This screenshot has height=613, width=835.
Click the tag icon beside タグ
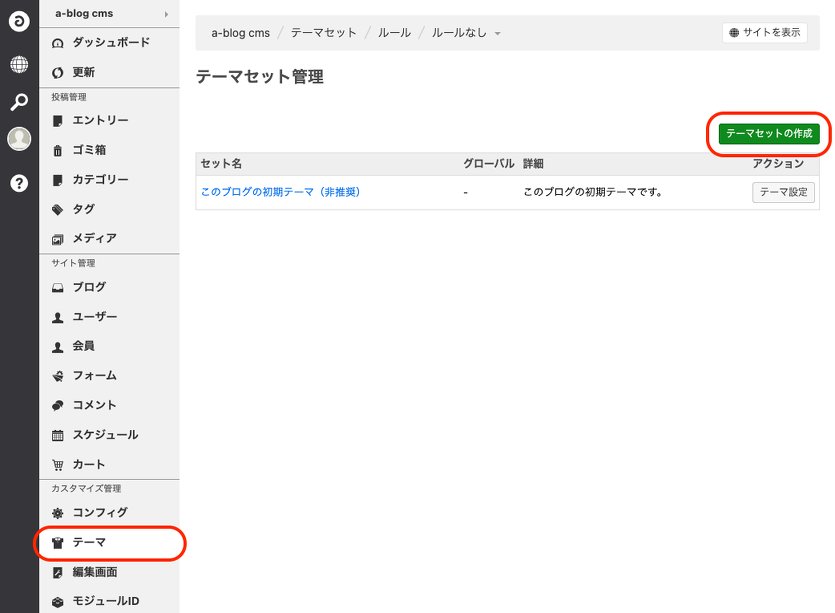[58, 210]
